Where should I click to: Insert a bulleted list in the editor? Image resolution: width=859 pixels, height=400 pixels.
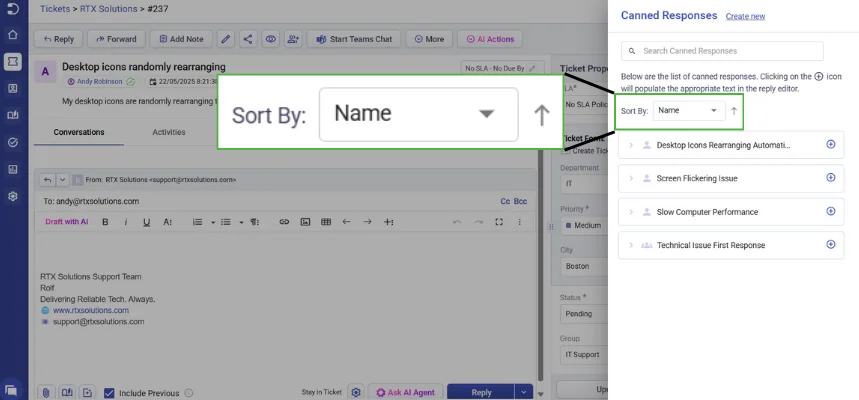coord(225,222)
